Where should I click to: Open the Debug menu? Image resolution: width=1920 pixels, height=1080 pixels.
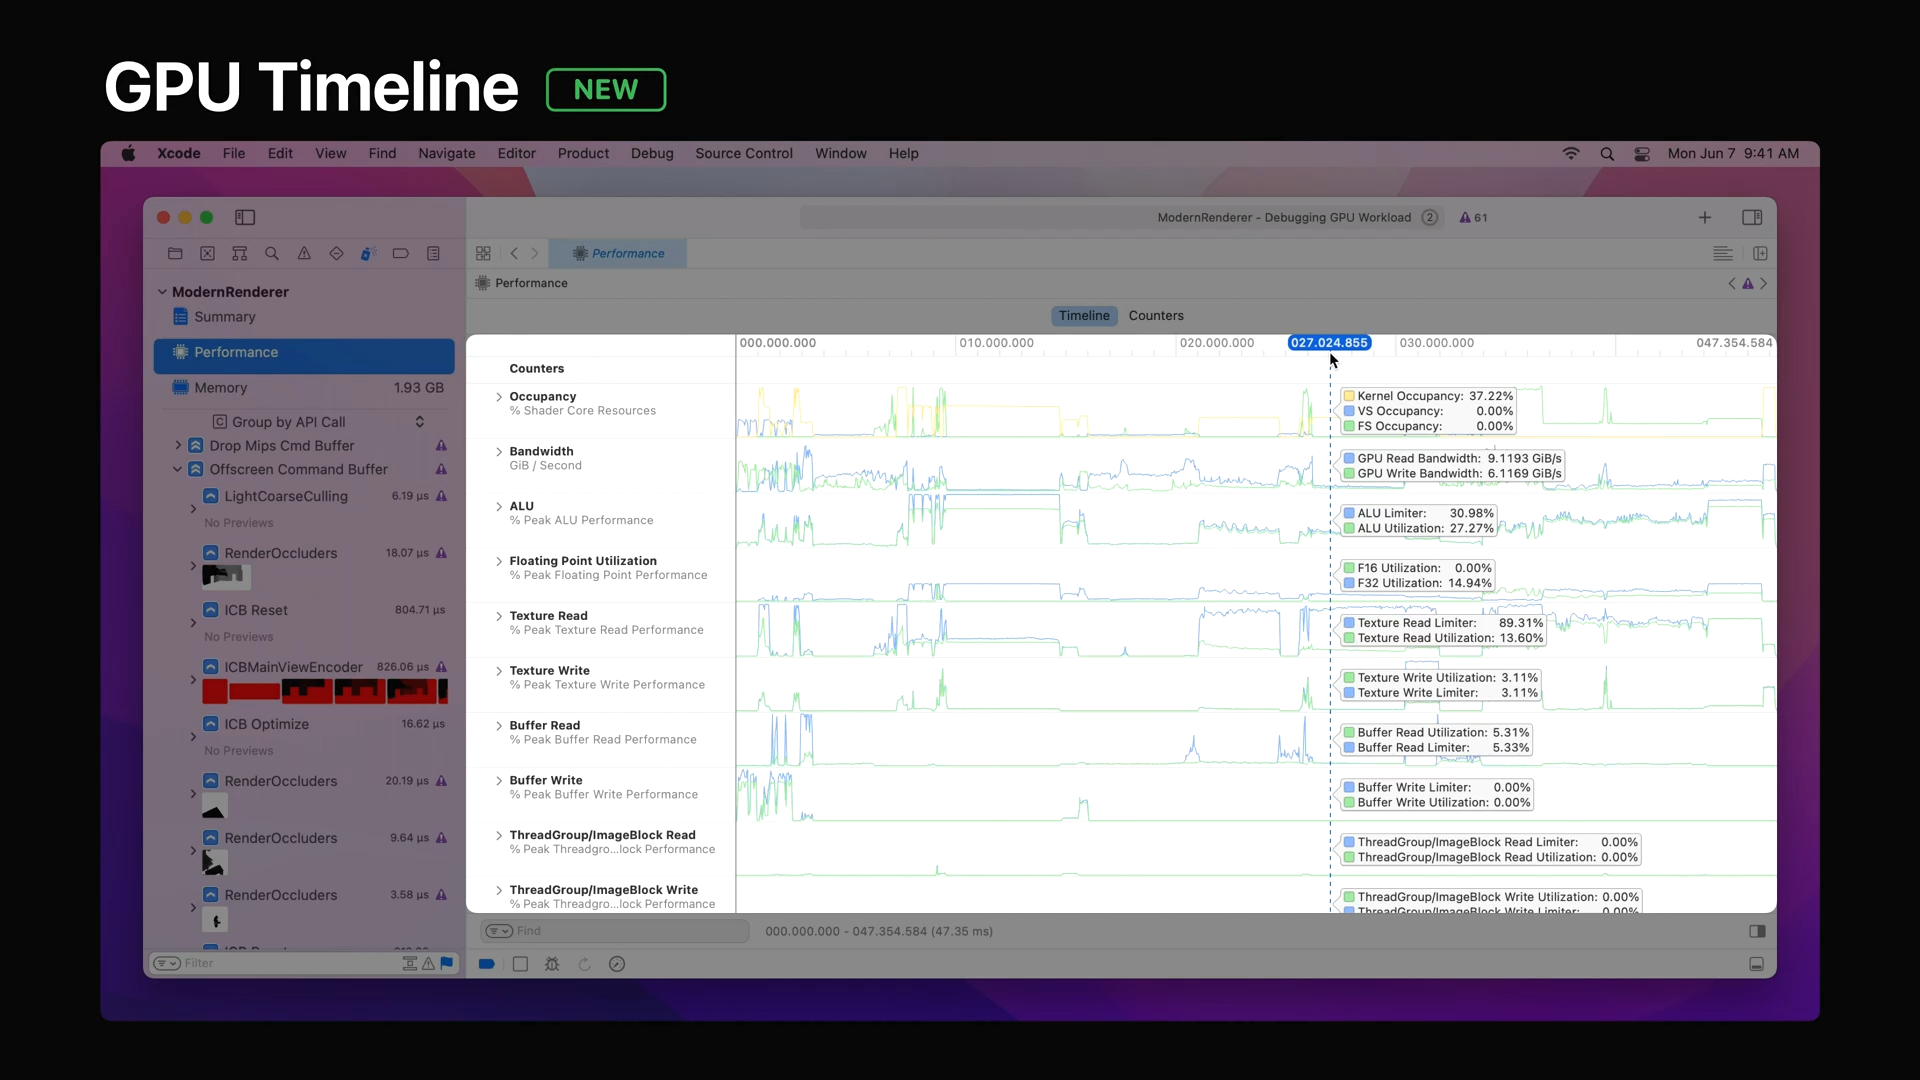pos(652,153)
